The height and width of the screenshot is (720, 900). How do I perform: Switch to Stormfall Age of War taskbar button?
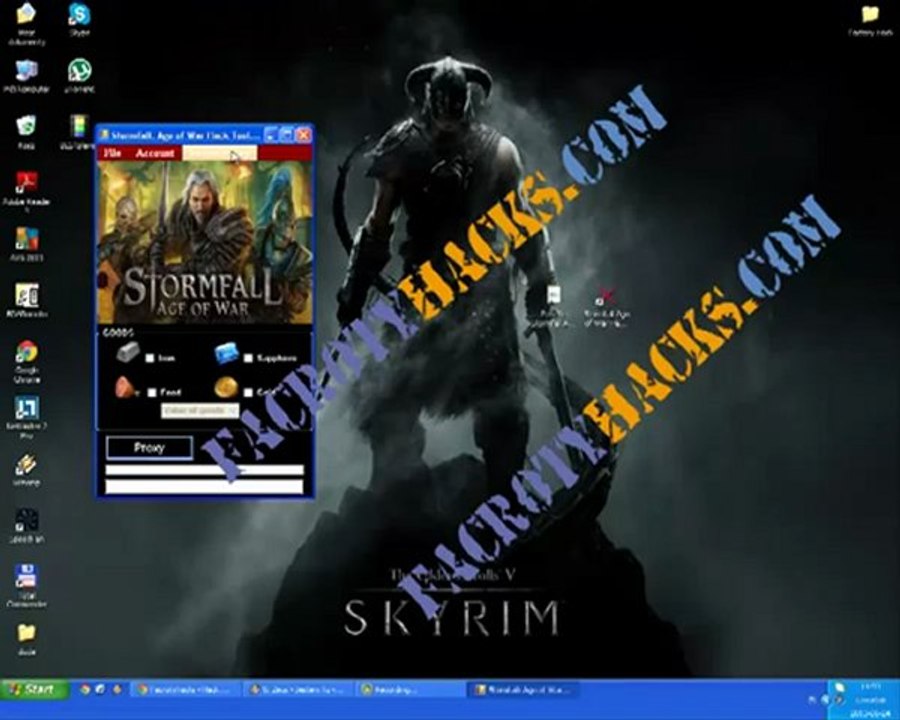point(523,690)
